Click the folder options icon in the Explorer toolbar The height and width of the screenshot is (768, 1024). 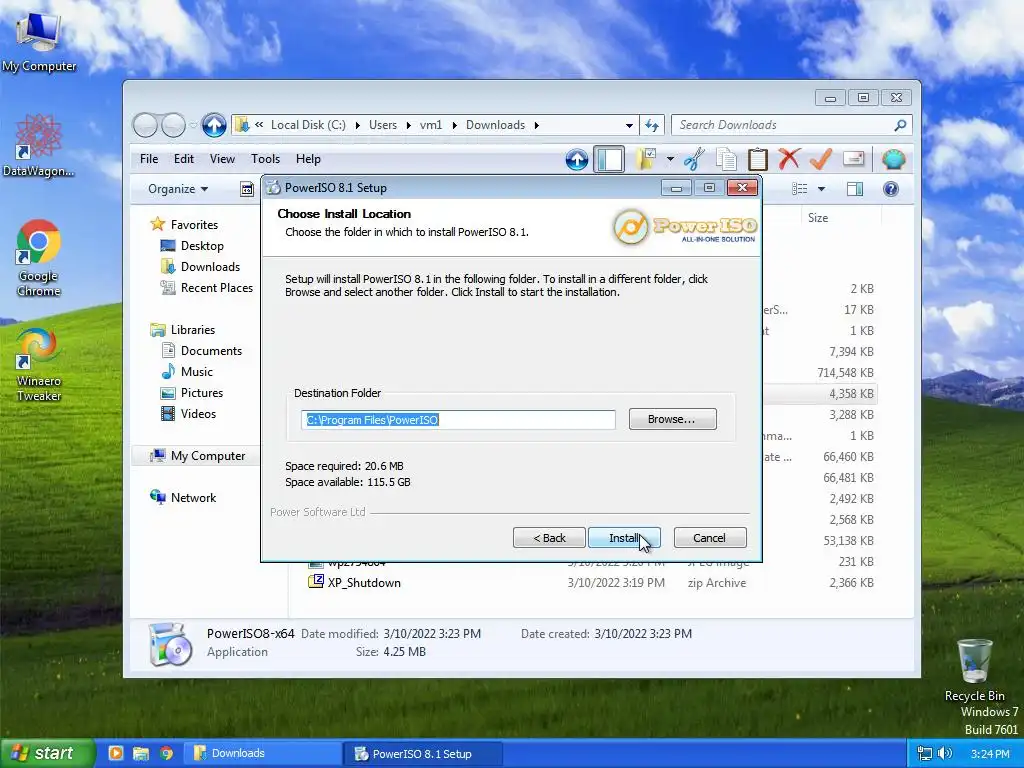(x=647, y=159)
